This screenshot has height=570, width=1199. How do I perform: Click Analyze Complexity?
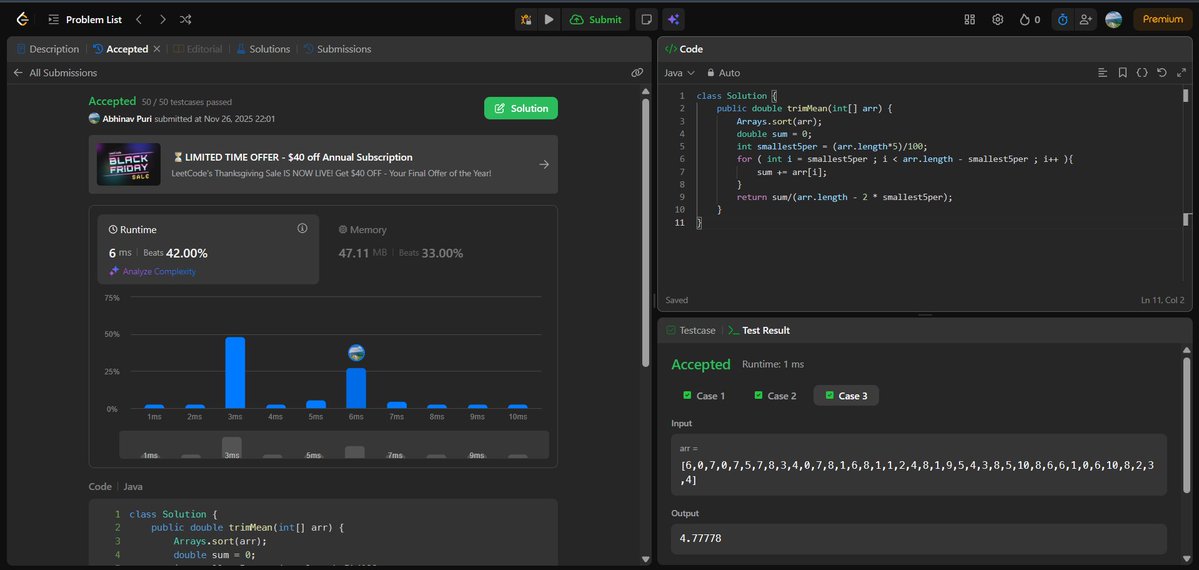(152, 272)
